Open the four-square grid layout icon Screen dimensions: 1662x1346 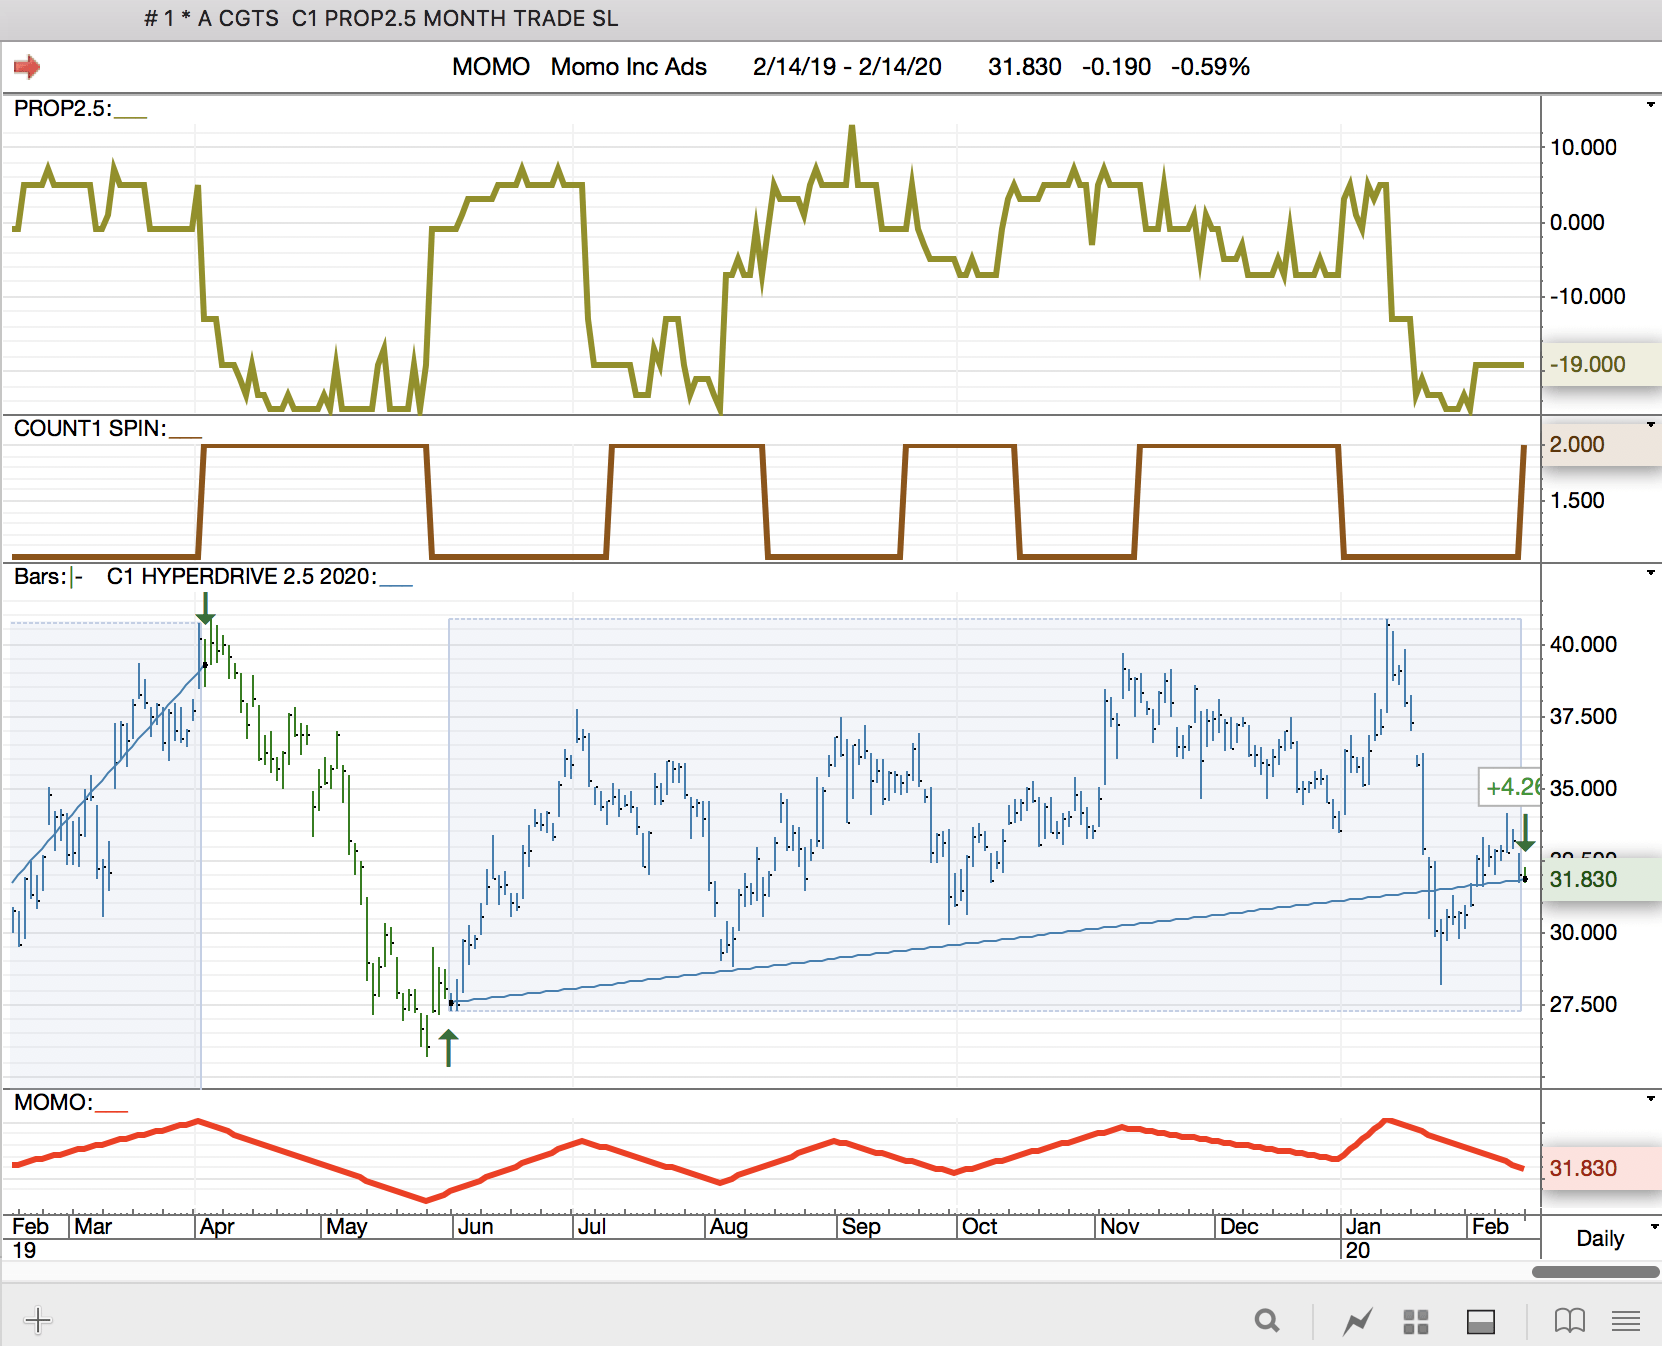tap(1416, 1321)
